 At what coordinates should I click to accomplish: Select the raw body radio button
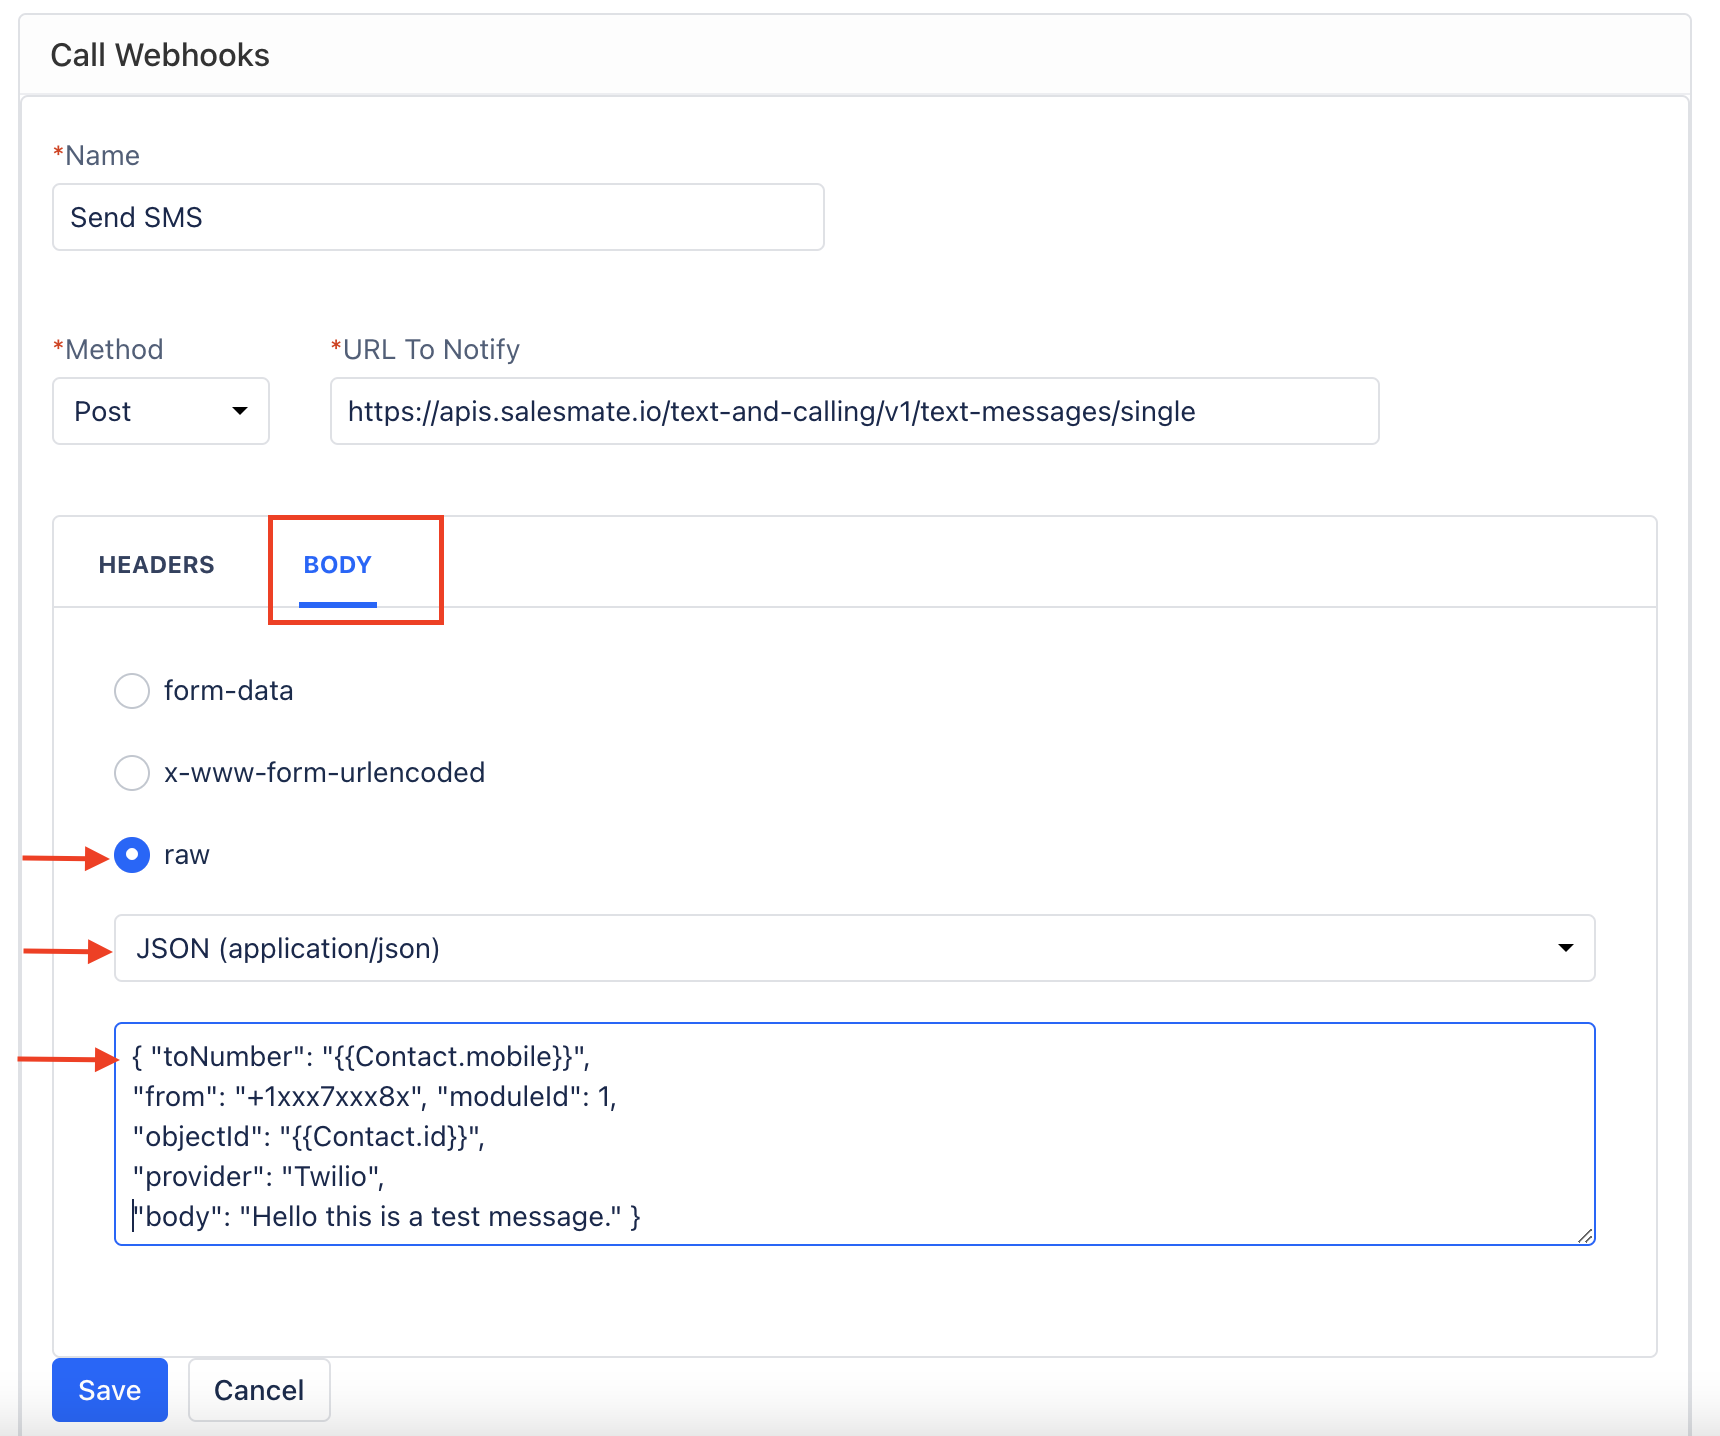coord(131,855)
